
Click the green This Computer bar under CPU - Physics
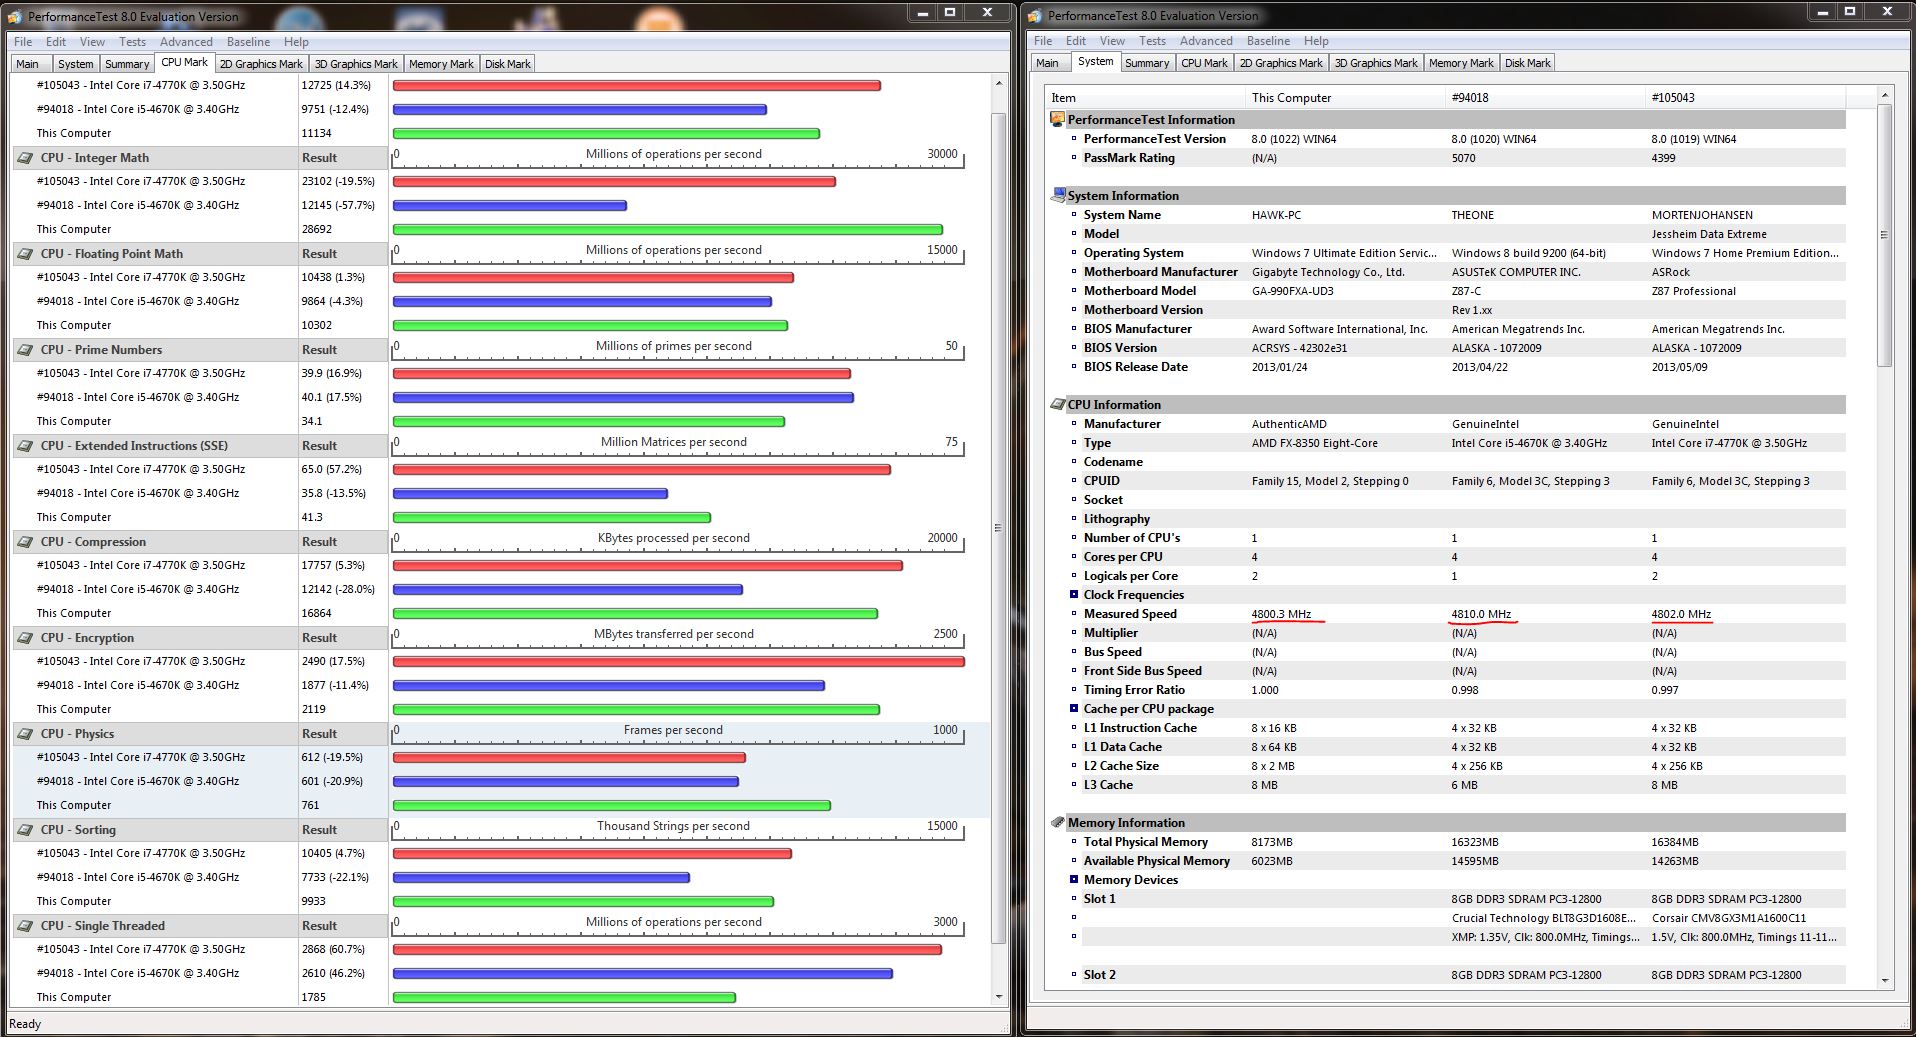[x=612, y=806]
